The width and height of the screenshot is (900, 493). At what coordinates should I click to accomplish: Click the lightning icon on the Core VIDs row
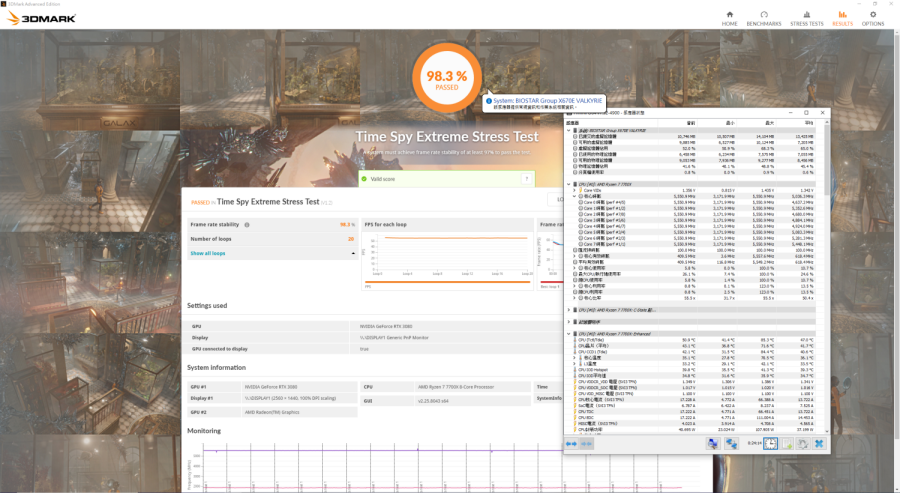click(580, 190)
